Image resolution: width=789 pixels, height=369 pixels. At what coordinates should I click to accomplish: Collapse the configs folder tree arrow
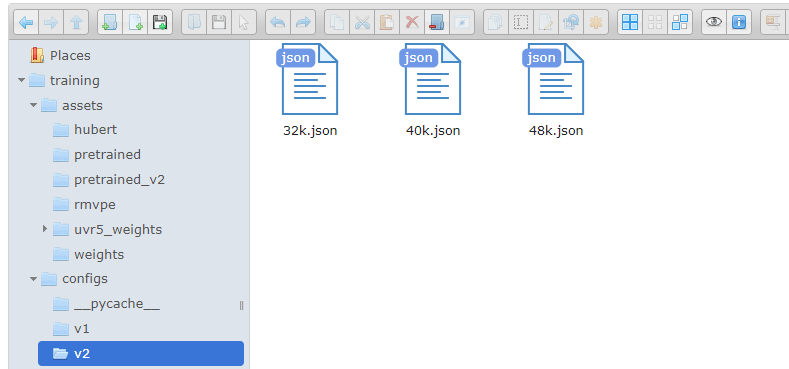point(33,279)
